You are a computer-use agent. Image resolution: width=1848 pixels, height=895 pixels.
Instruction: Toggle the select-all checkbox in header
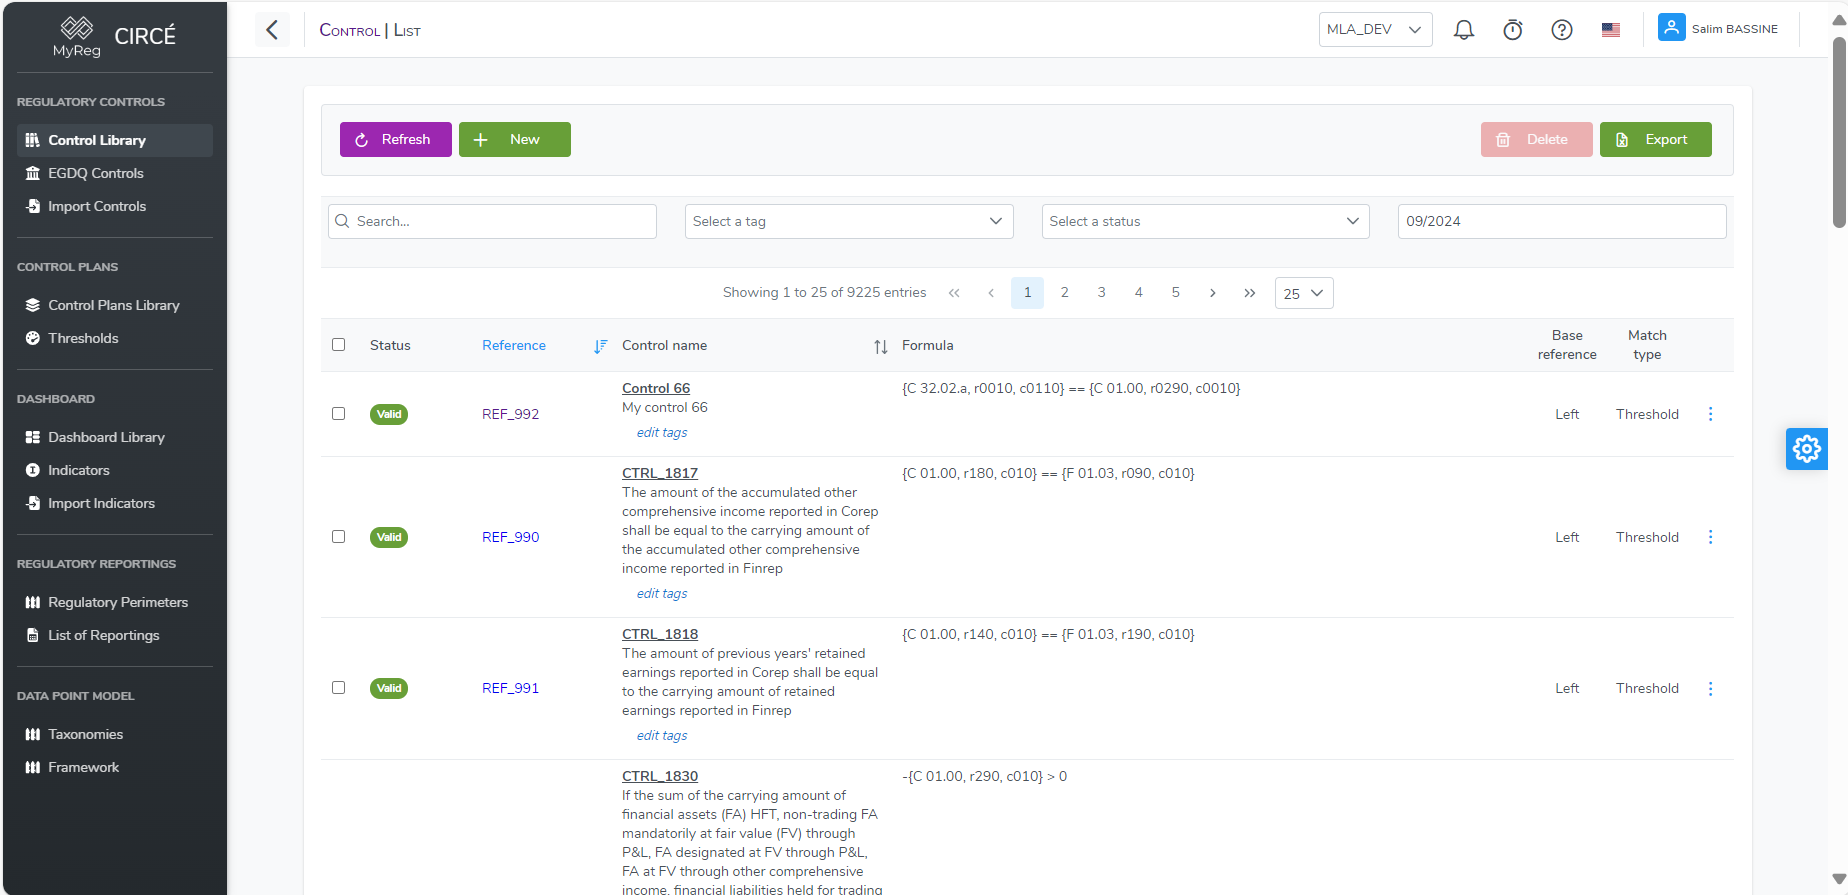(x=339, y=345)
